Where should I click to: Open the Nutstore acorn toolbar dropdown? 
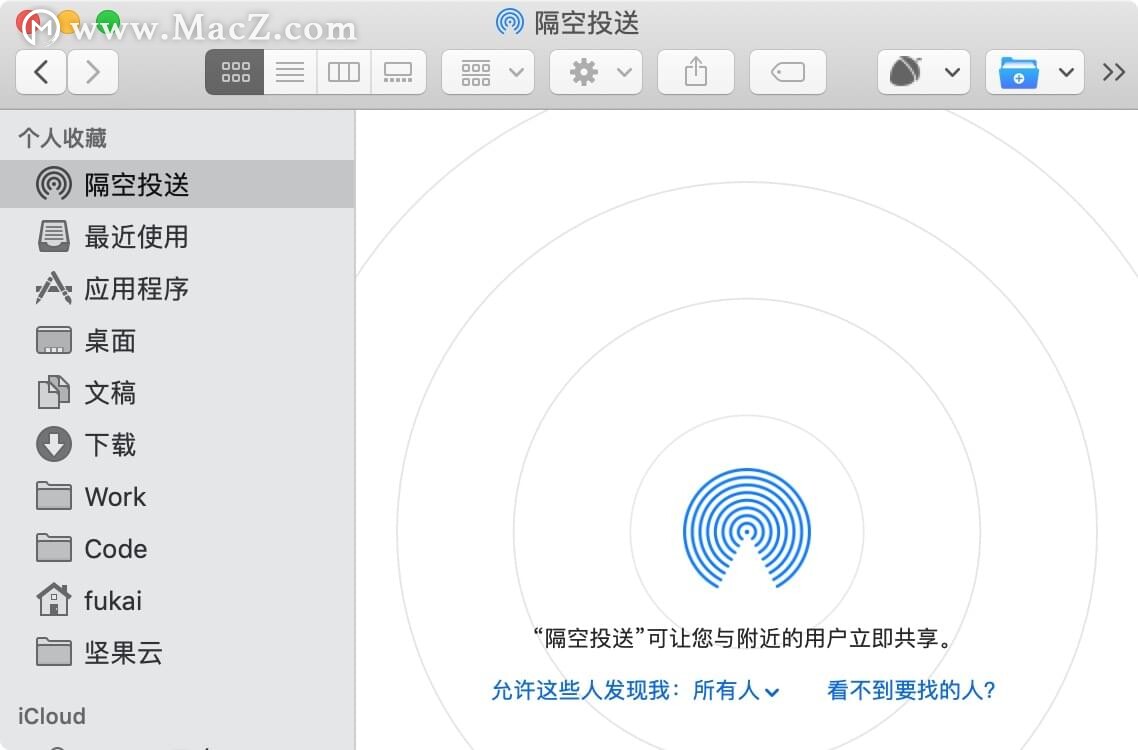923,72
